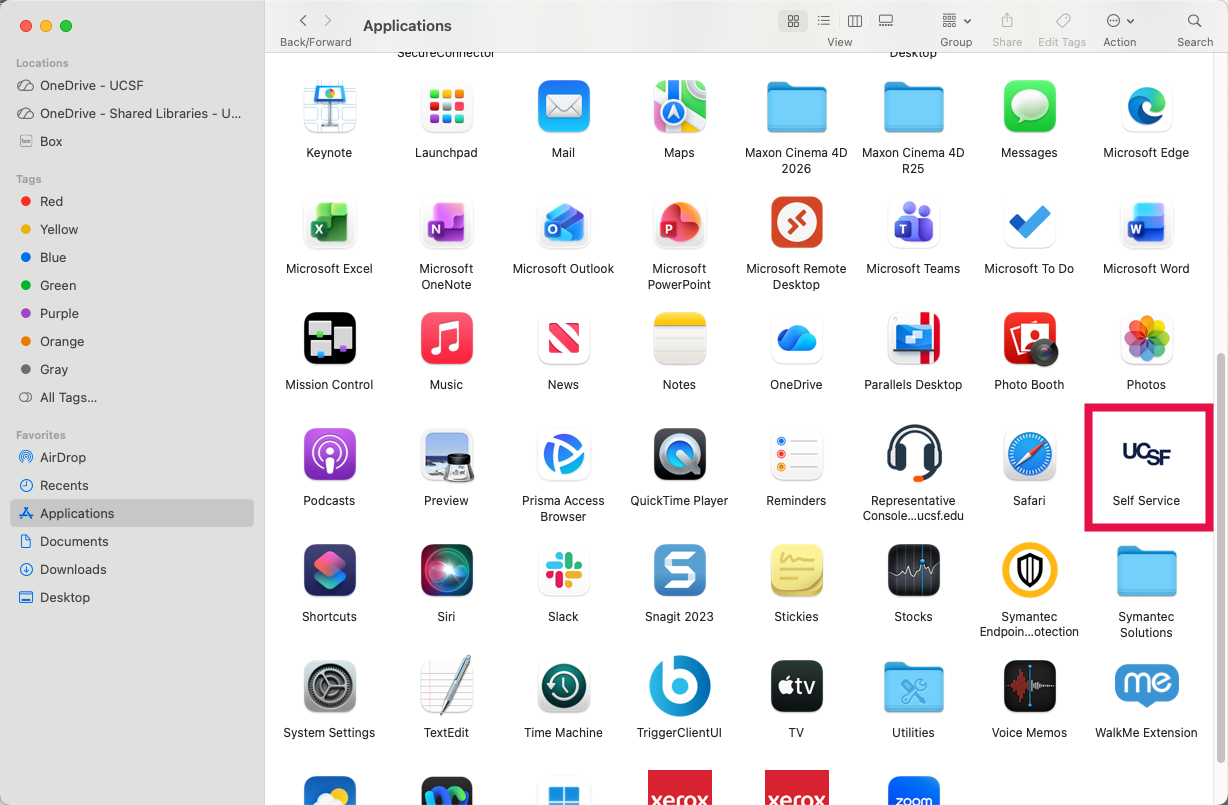Open Symantec Endpoint Protection app
The width and height of the screenshot is (1228, 805).
point(1029,570)
